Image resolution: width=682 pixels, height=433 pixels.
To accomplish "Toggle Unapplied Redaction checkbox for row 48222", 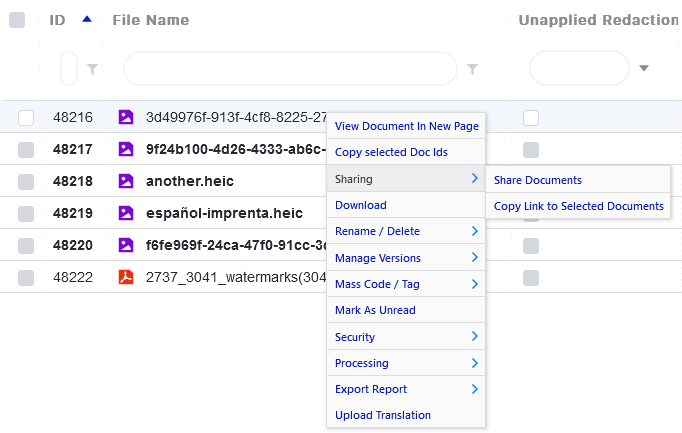I will [x=531, y=278].
